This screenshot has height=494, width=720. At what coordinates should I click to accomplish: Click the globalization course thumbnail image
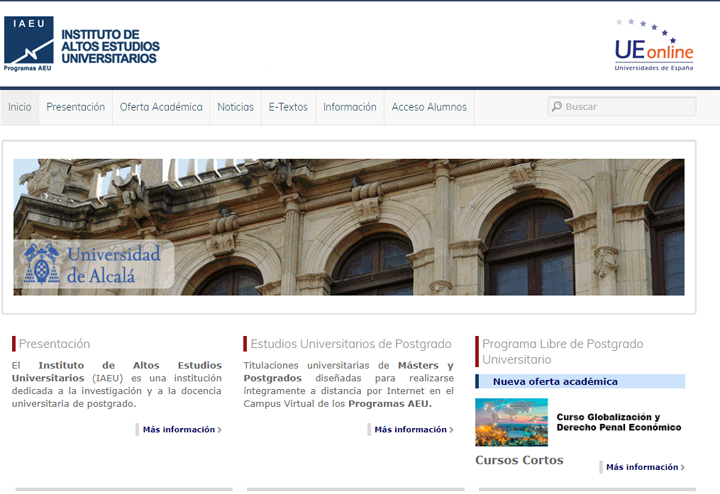tap(512, 422)
